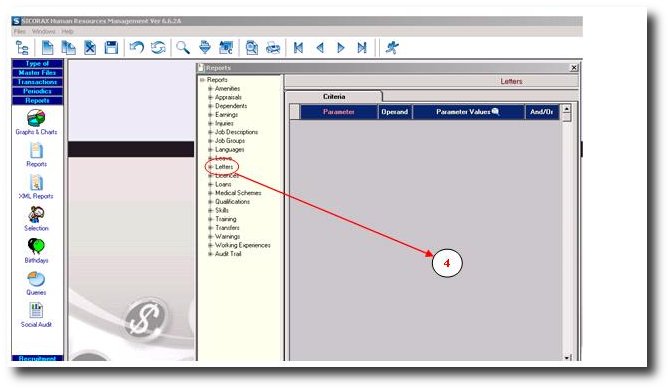Click the criteria grid scrollbar up arrow
The image size is (670, 390).
point(567,108)
